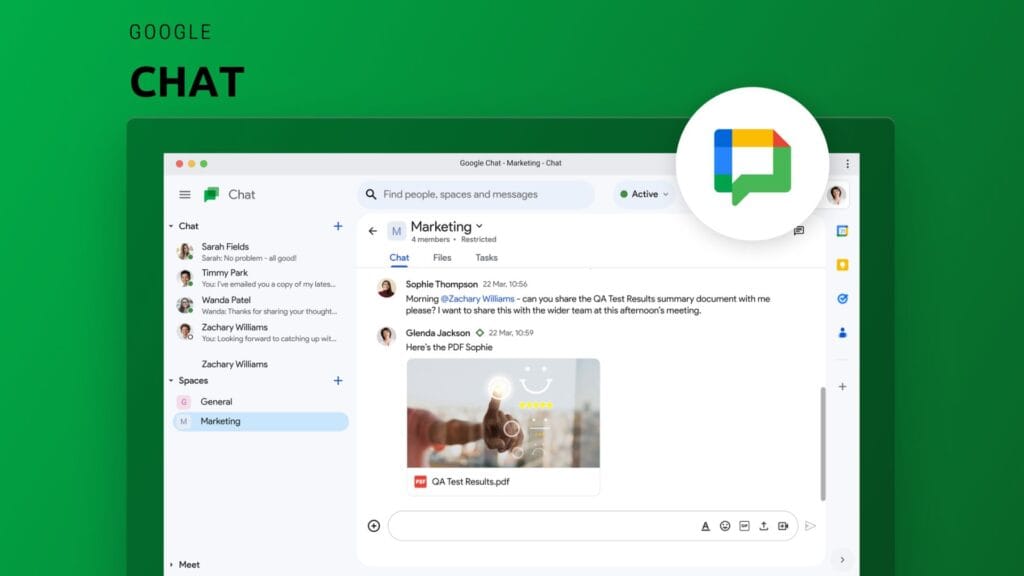
Task: Get add-ons with side panel plus
Action: (x=842, y=387)
